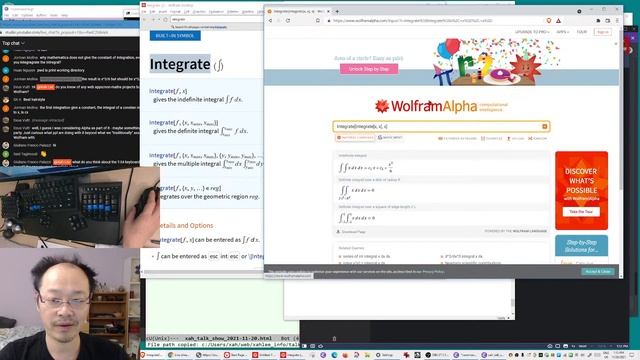This screenshot has width=640, height=360.
Task: Go back in the WolframAlpha browser window
Action: pos(270,20)
